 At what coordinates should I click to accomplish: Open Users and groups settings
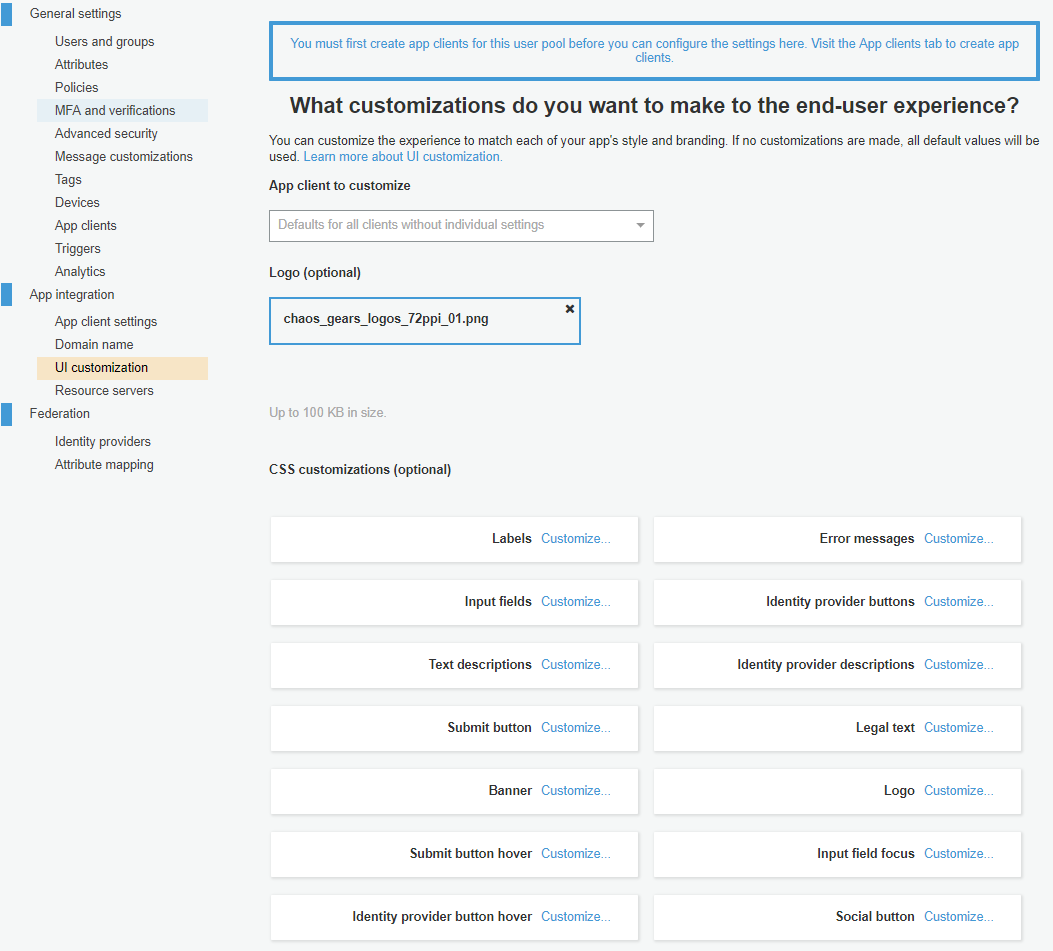coord(104,42)
